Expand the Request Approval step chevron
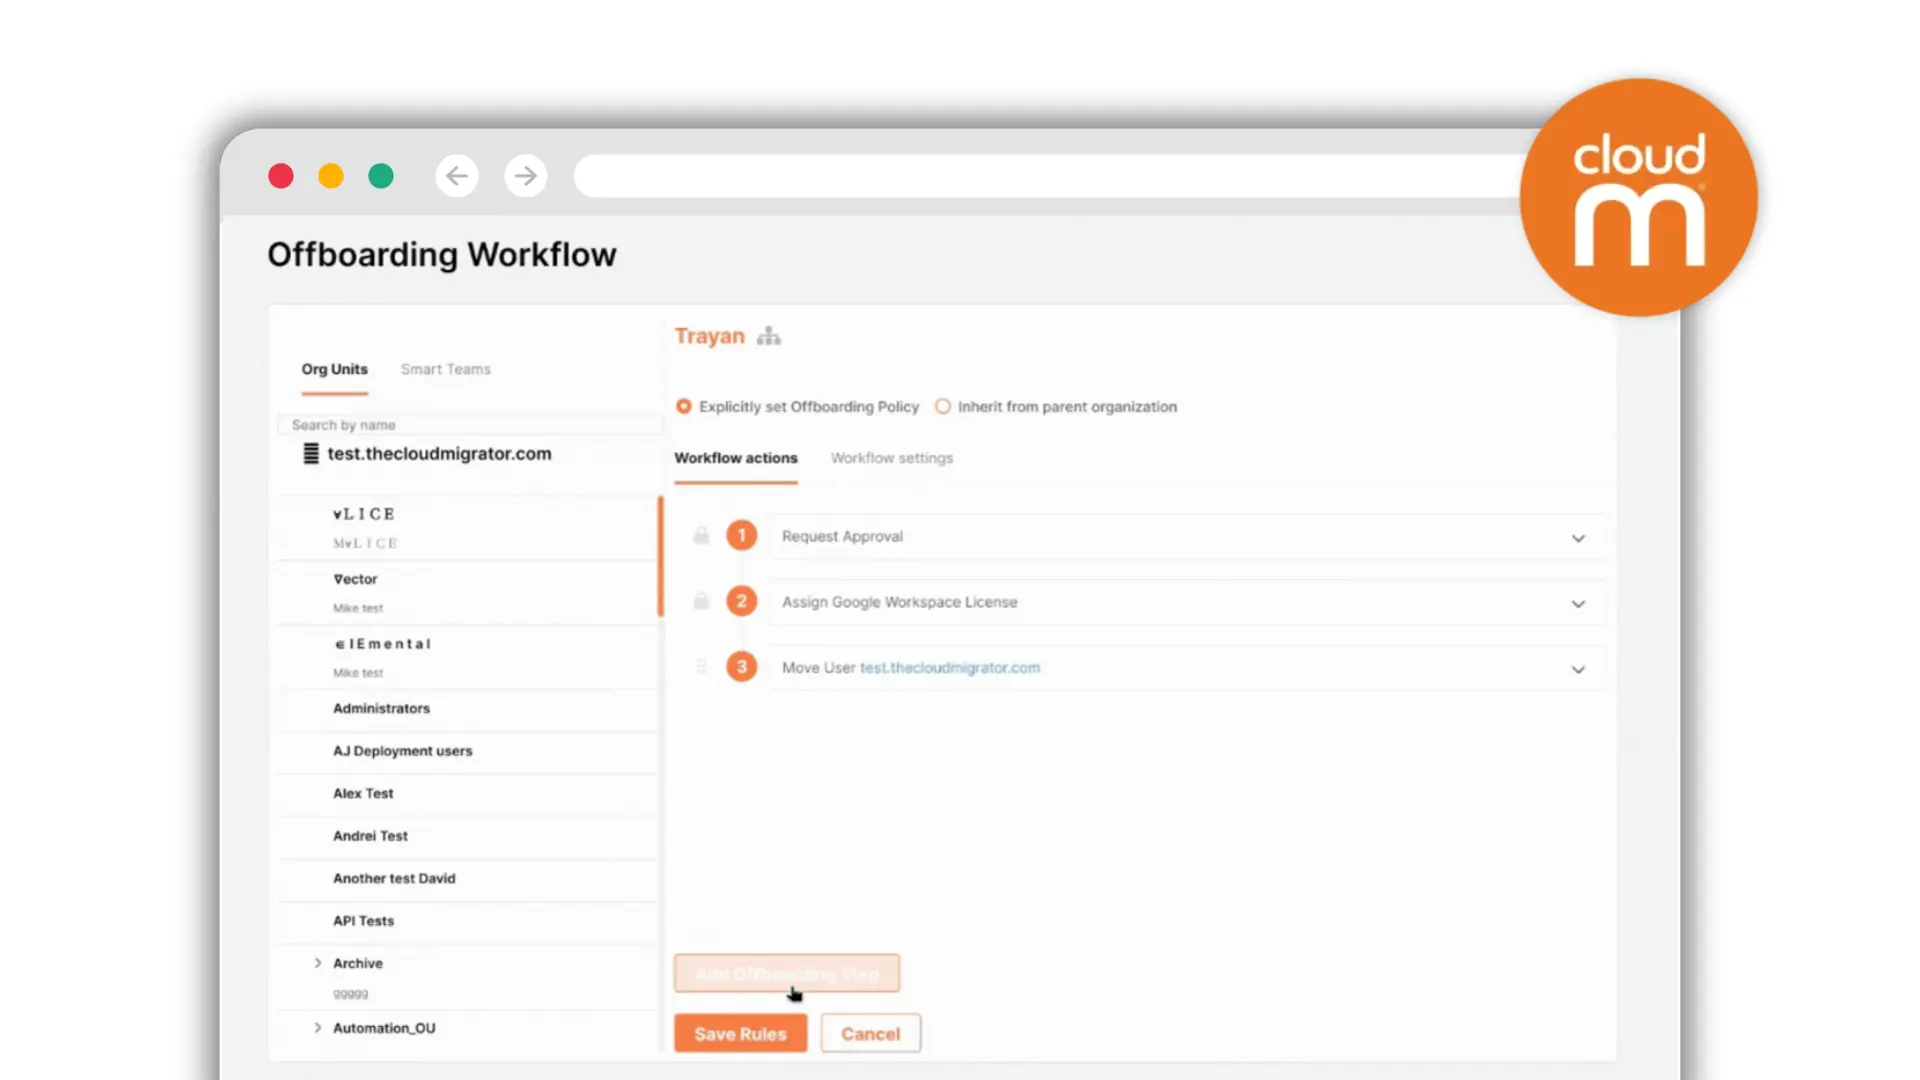 pyautogui.click(x=1578, y=538)
